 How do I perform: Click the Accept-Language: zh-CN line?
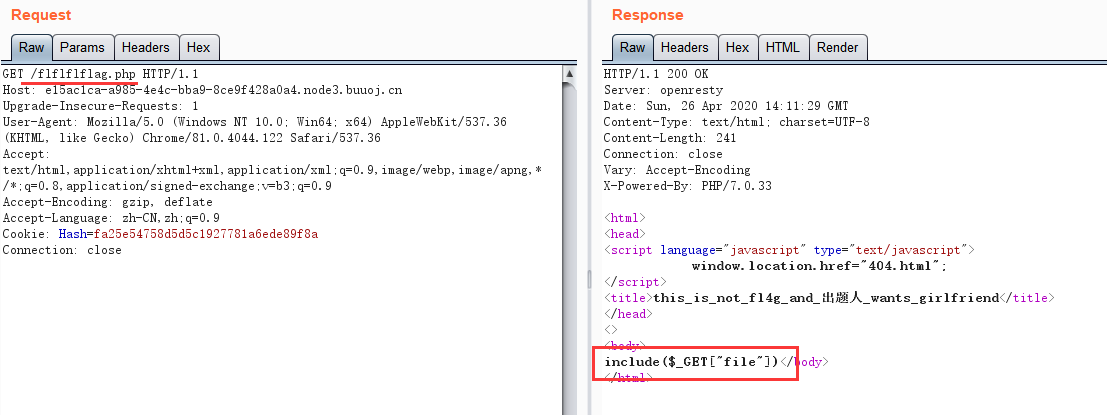111,218
